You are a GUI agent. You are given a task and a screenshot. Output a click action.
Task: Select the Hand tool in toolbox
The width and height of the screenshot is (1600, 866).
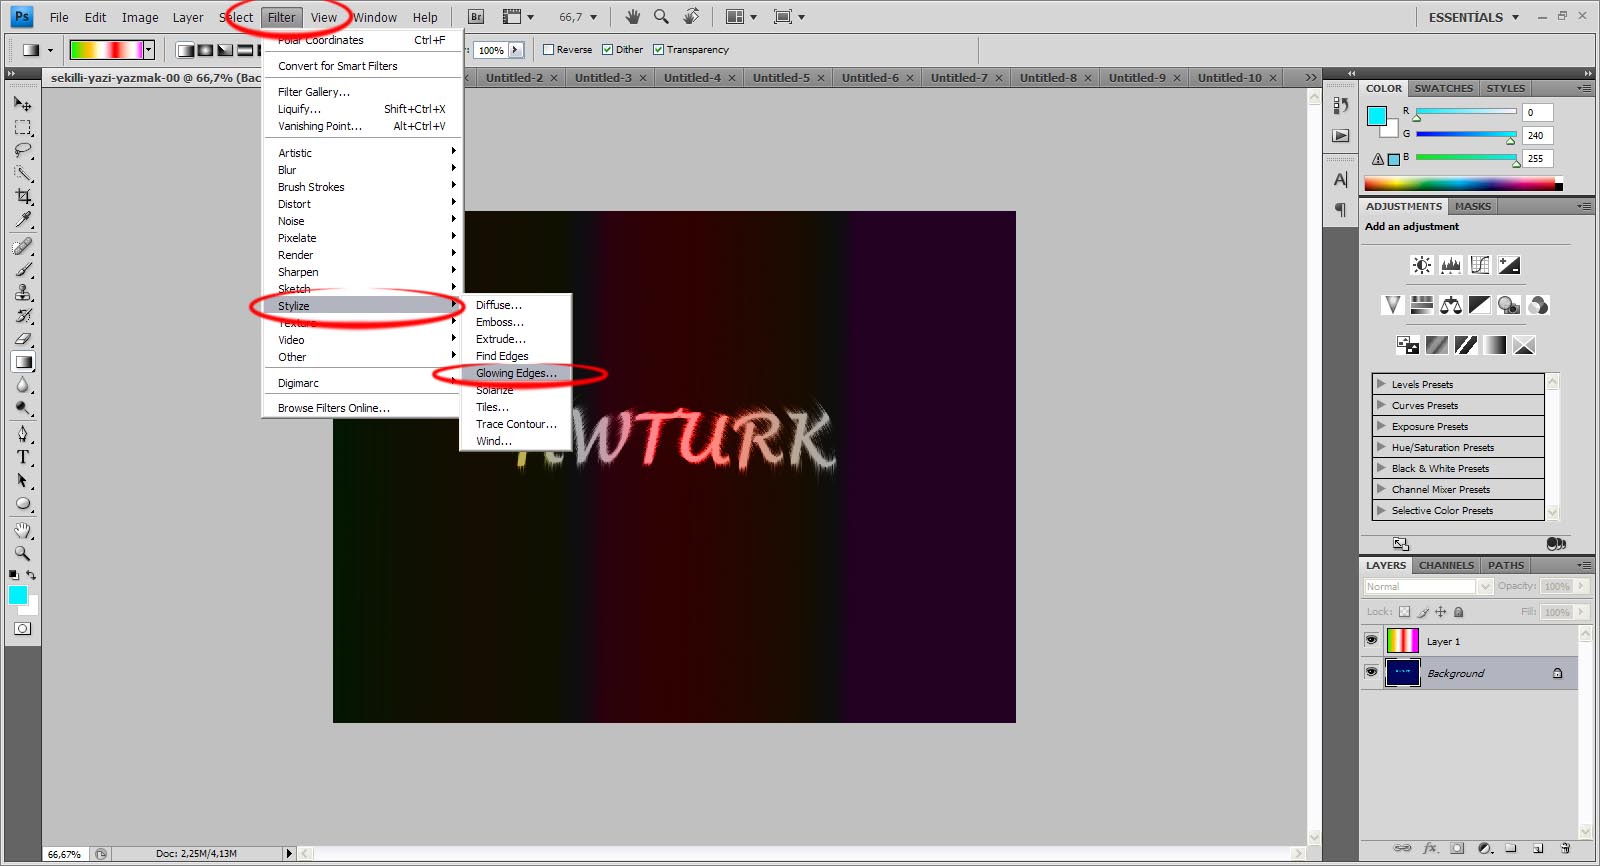[x=23, y=530]
